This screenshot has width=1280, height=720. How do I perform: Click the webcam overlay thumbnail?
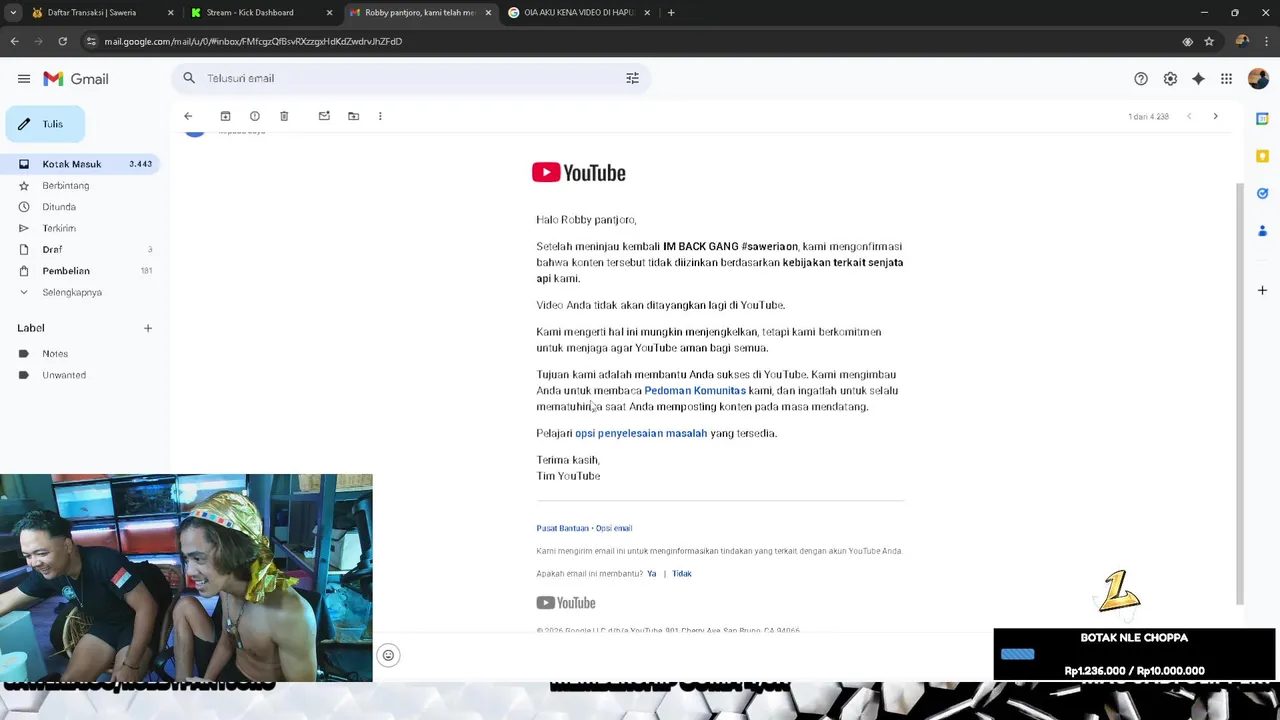pos(186,578)
